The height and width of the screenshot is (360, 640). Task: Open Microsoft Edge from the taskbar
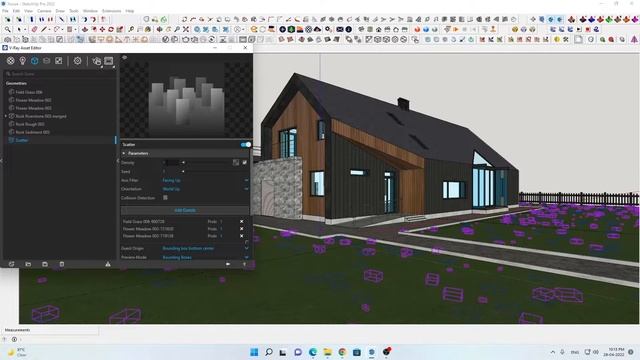click(x=313, y=352)
